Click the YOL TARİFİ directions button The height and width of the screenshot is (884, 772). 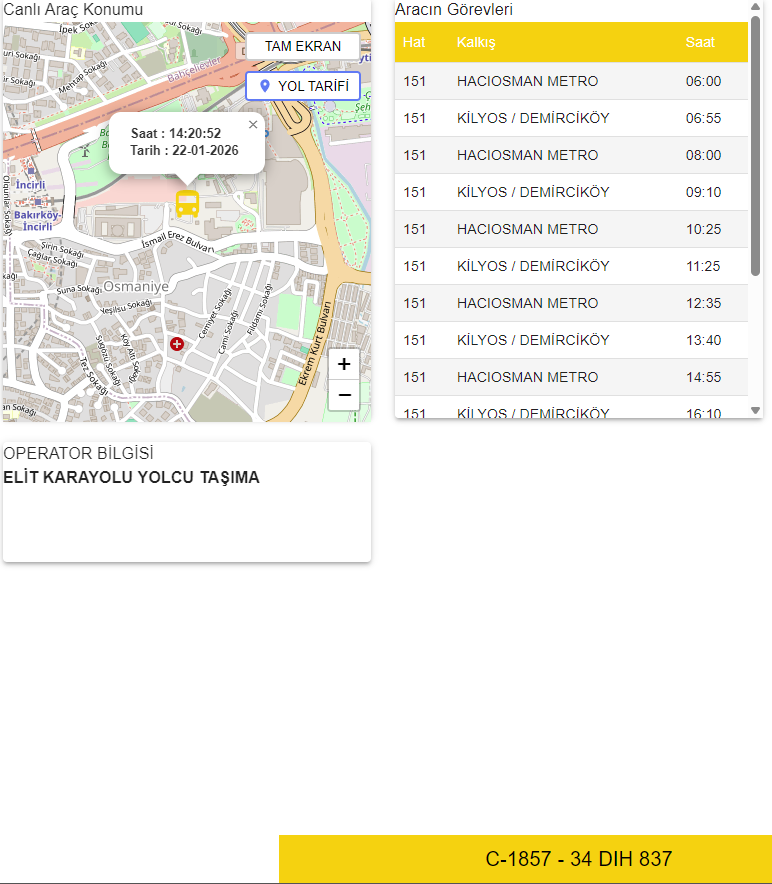(302, 86)
